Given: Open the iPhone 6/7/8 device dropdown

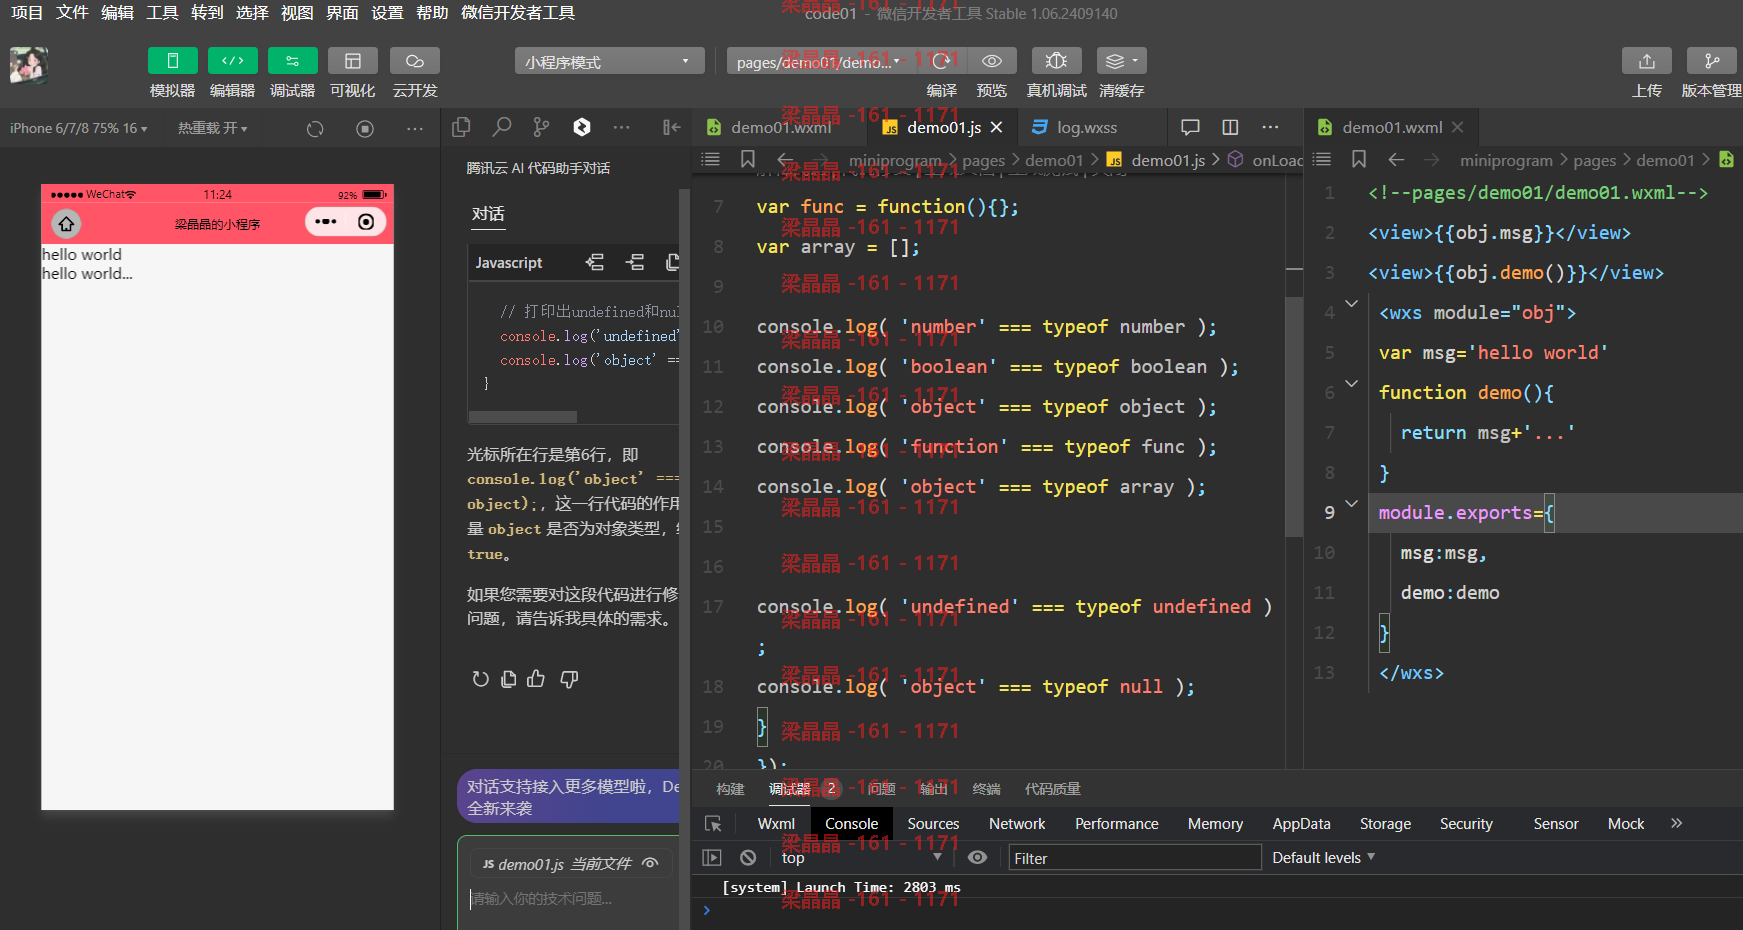Looking at the screenshot, I should (x=78, y=128).
